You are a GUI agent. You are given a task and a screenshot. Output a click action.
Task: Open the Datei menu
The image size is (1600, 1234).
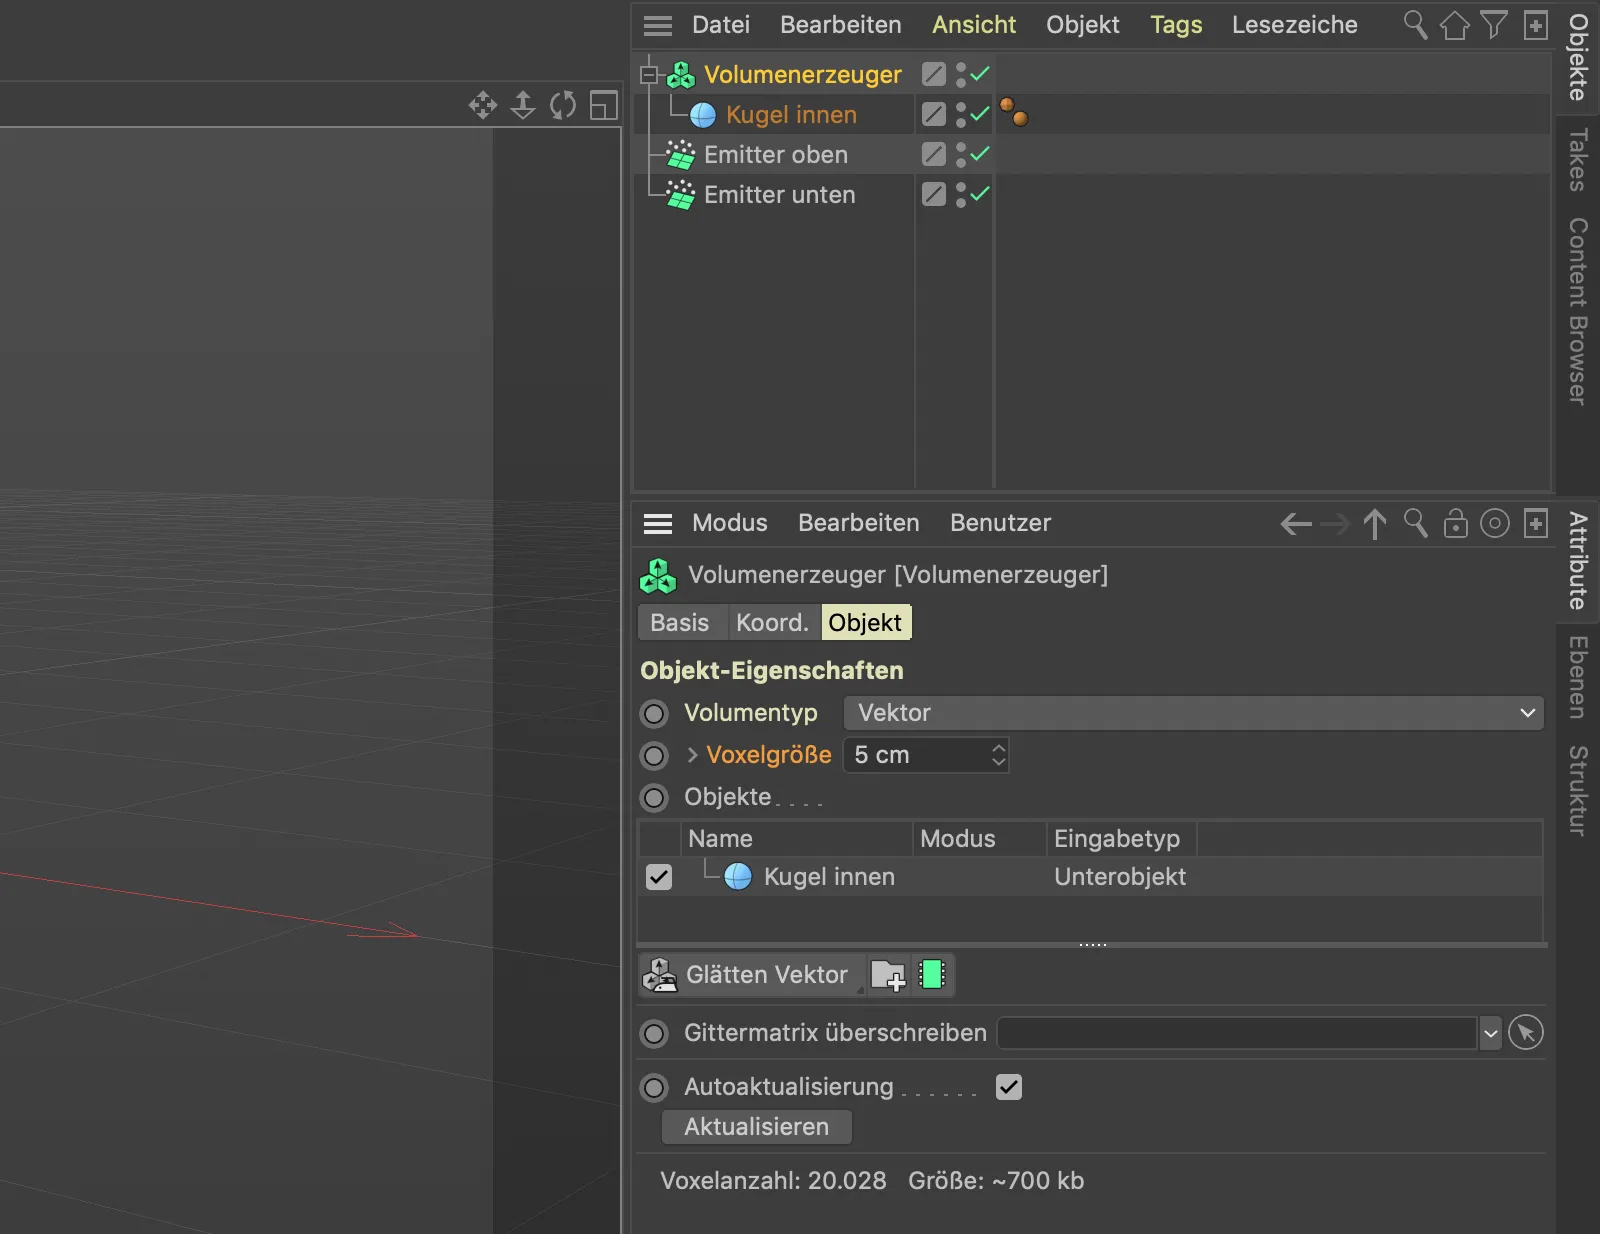[x=721, y=25]
